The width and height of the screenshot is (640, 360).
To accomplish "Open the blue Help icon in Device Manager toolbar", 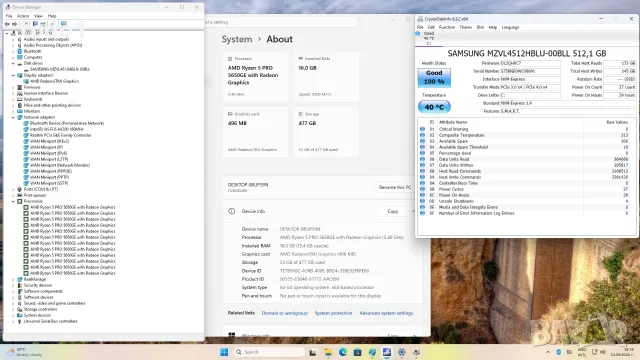I will point(35,24).
